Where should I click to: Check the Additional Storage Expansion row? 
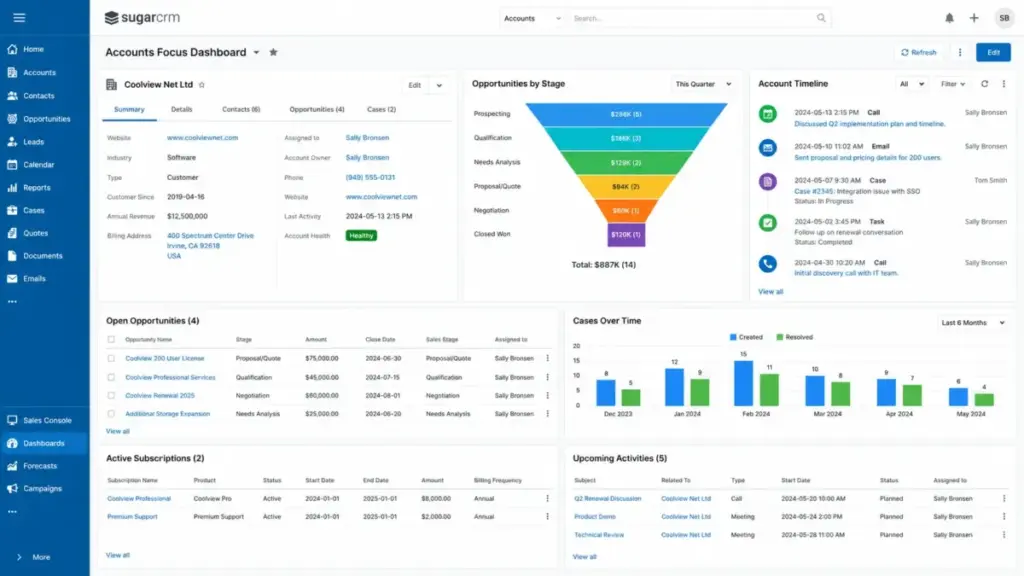111,414
